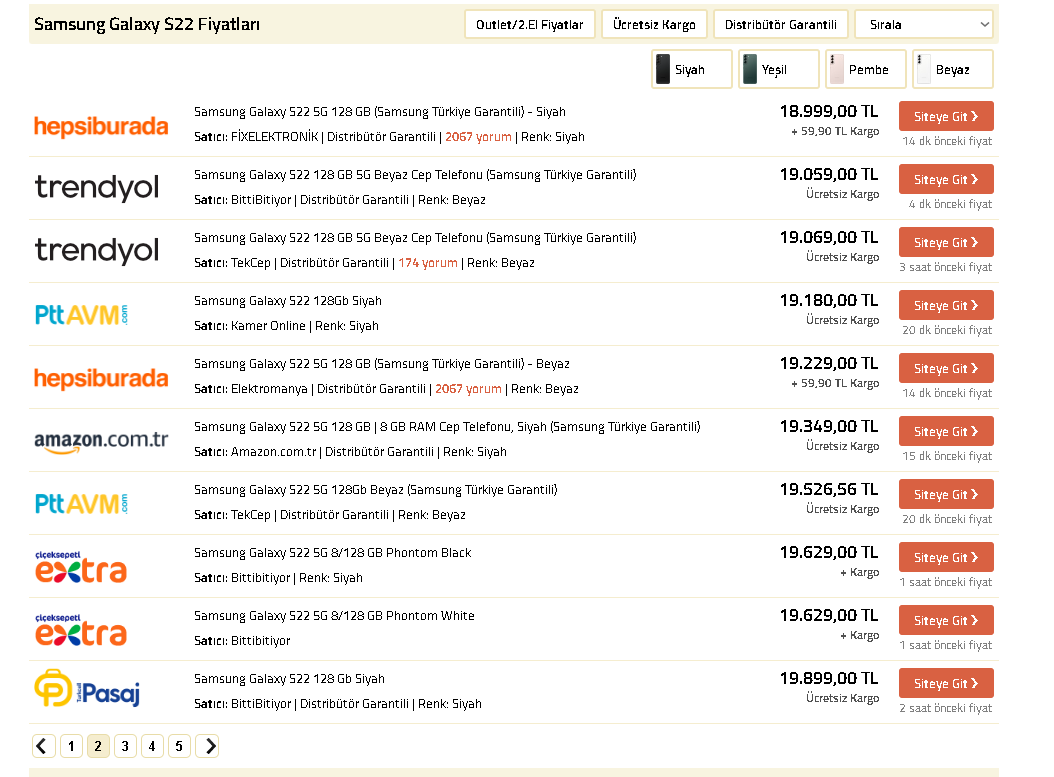Click the 19.349,00 TL price
The width and height of the screenshot is (1054, 777).
(829, 426)
